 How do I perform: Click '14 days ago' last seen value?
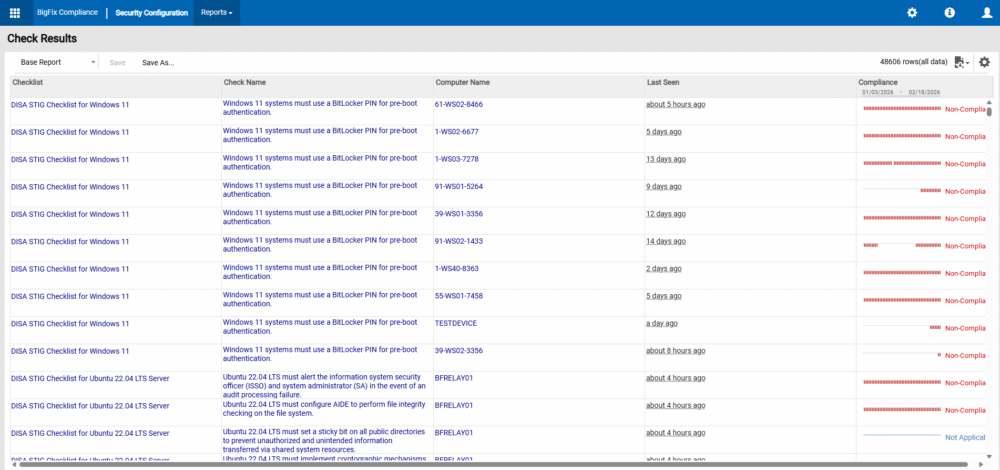pyautogui.click(x=666, y=242)
